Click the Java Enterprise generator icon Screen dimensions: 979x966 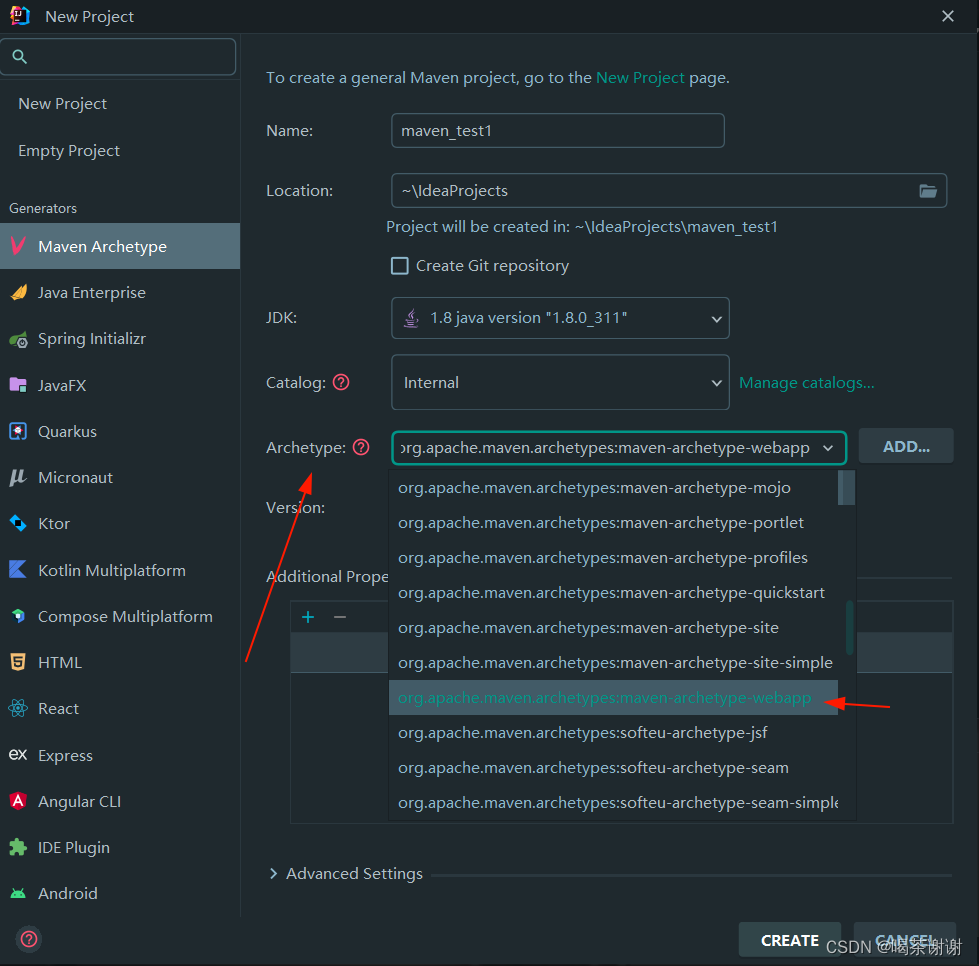(x=19, y=292)
